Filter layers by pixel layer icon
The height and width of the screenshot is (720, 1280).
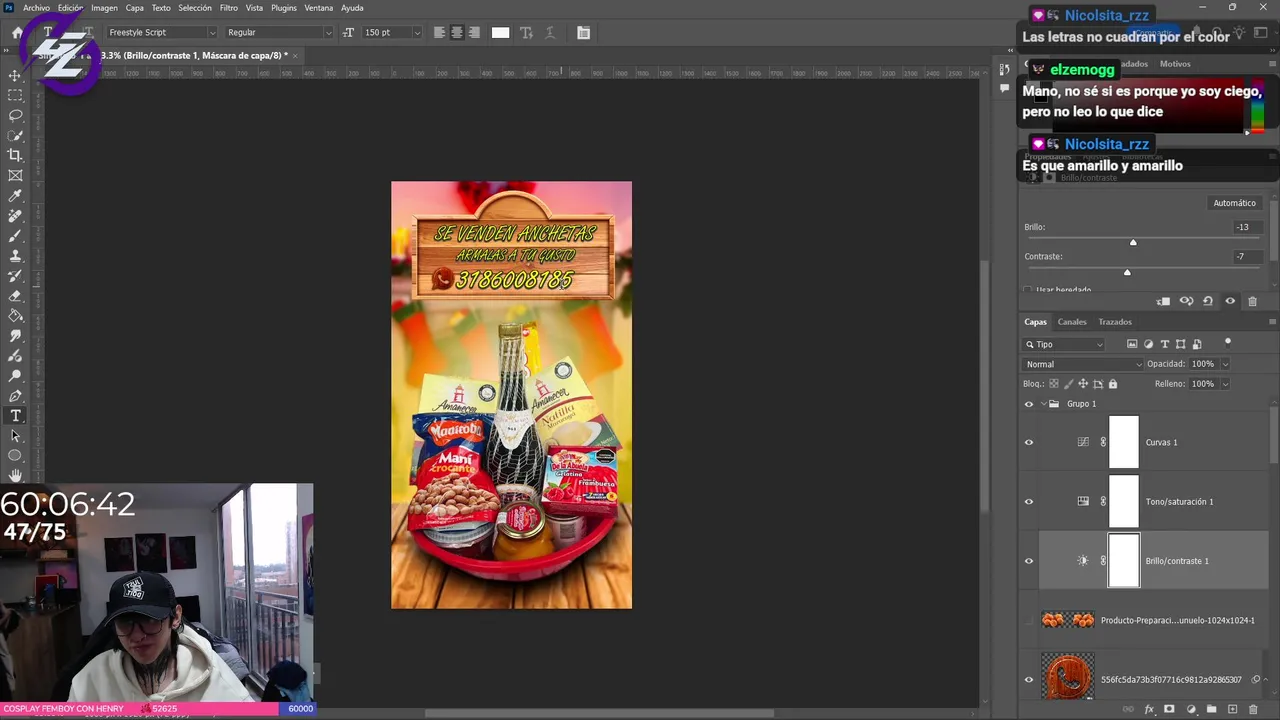click(1132, 344)
